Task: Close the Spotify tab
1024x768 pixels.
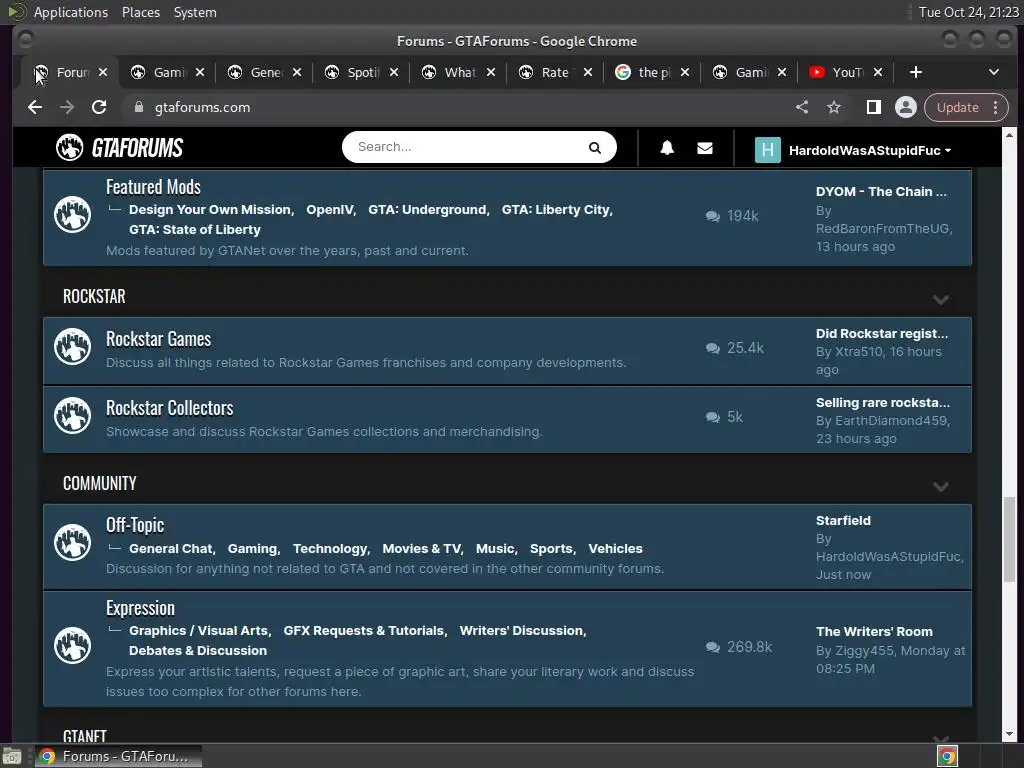Action: click(x=394, y=72)
